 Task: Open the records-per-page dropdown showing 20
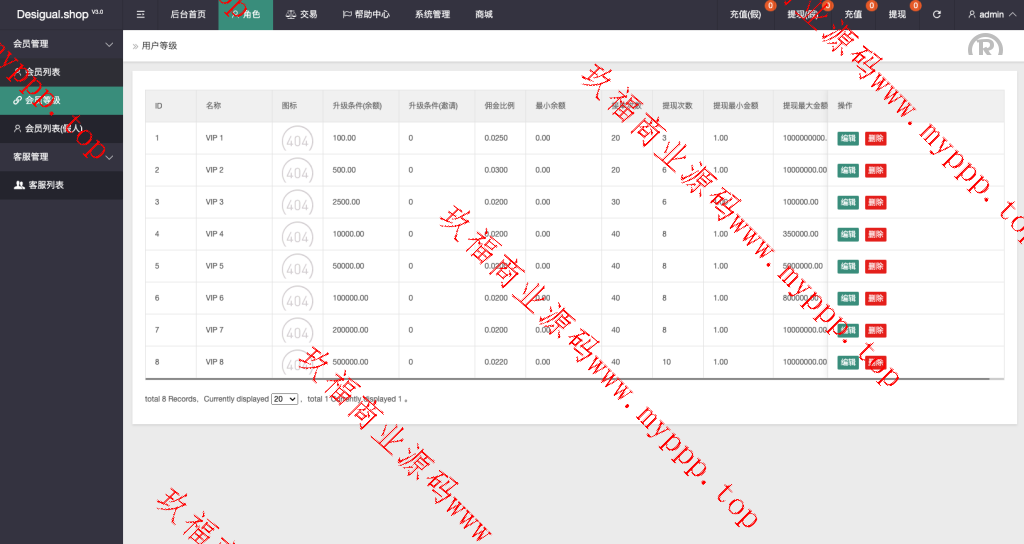click(285, 399)
